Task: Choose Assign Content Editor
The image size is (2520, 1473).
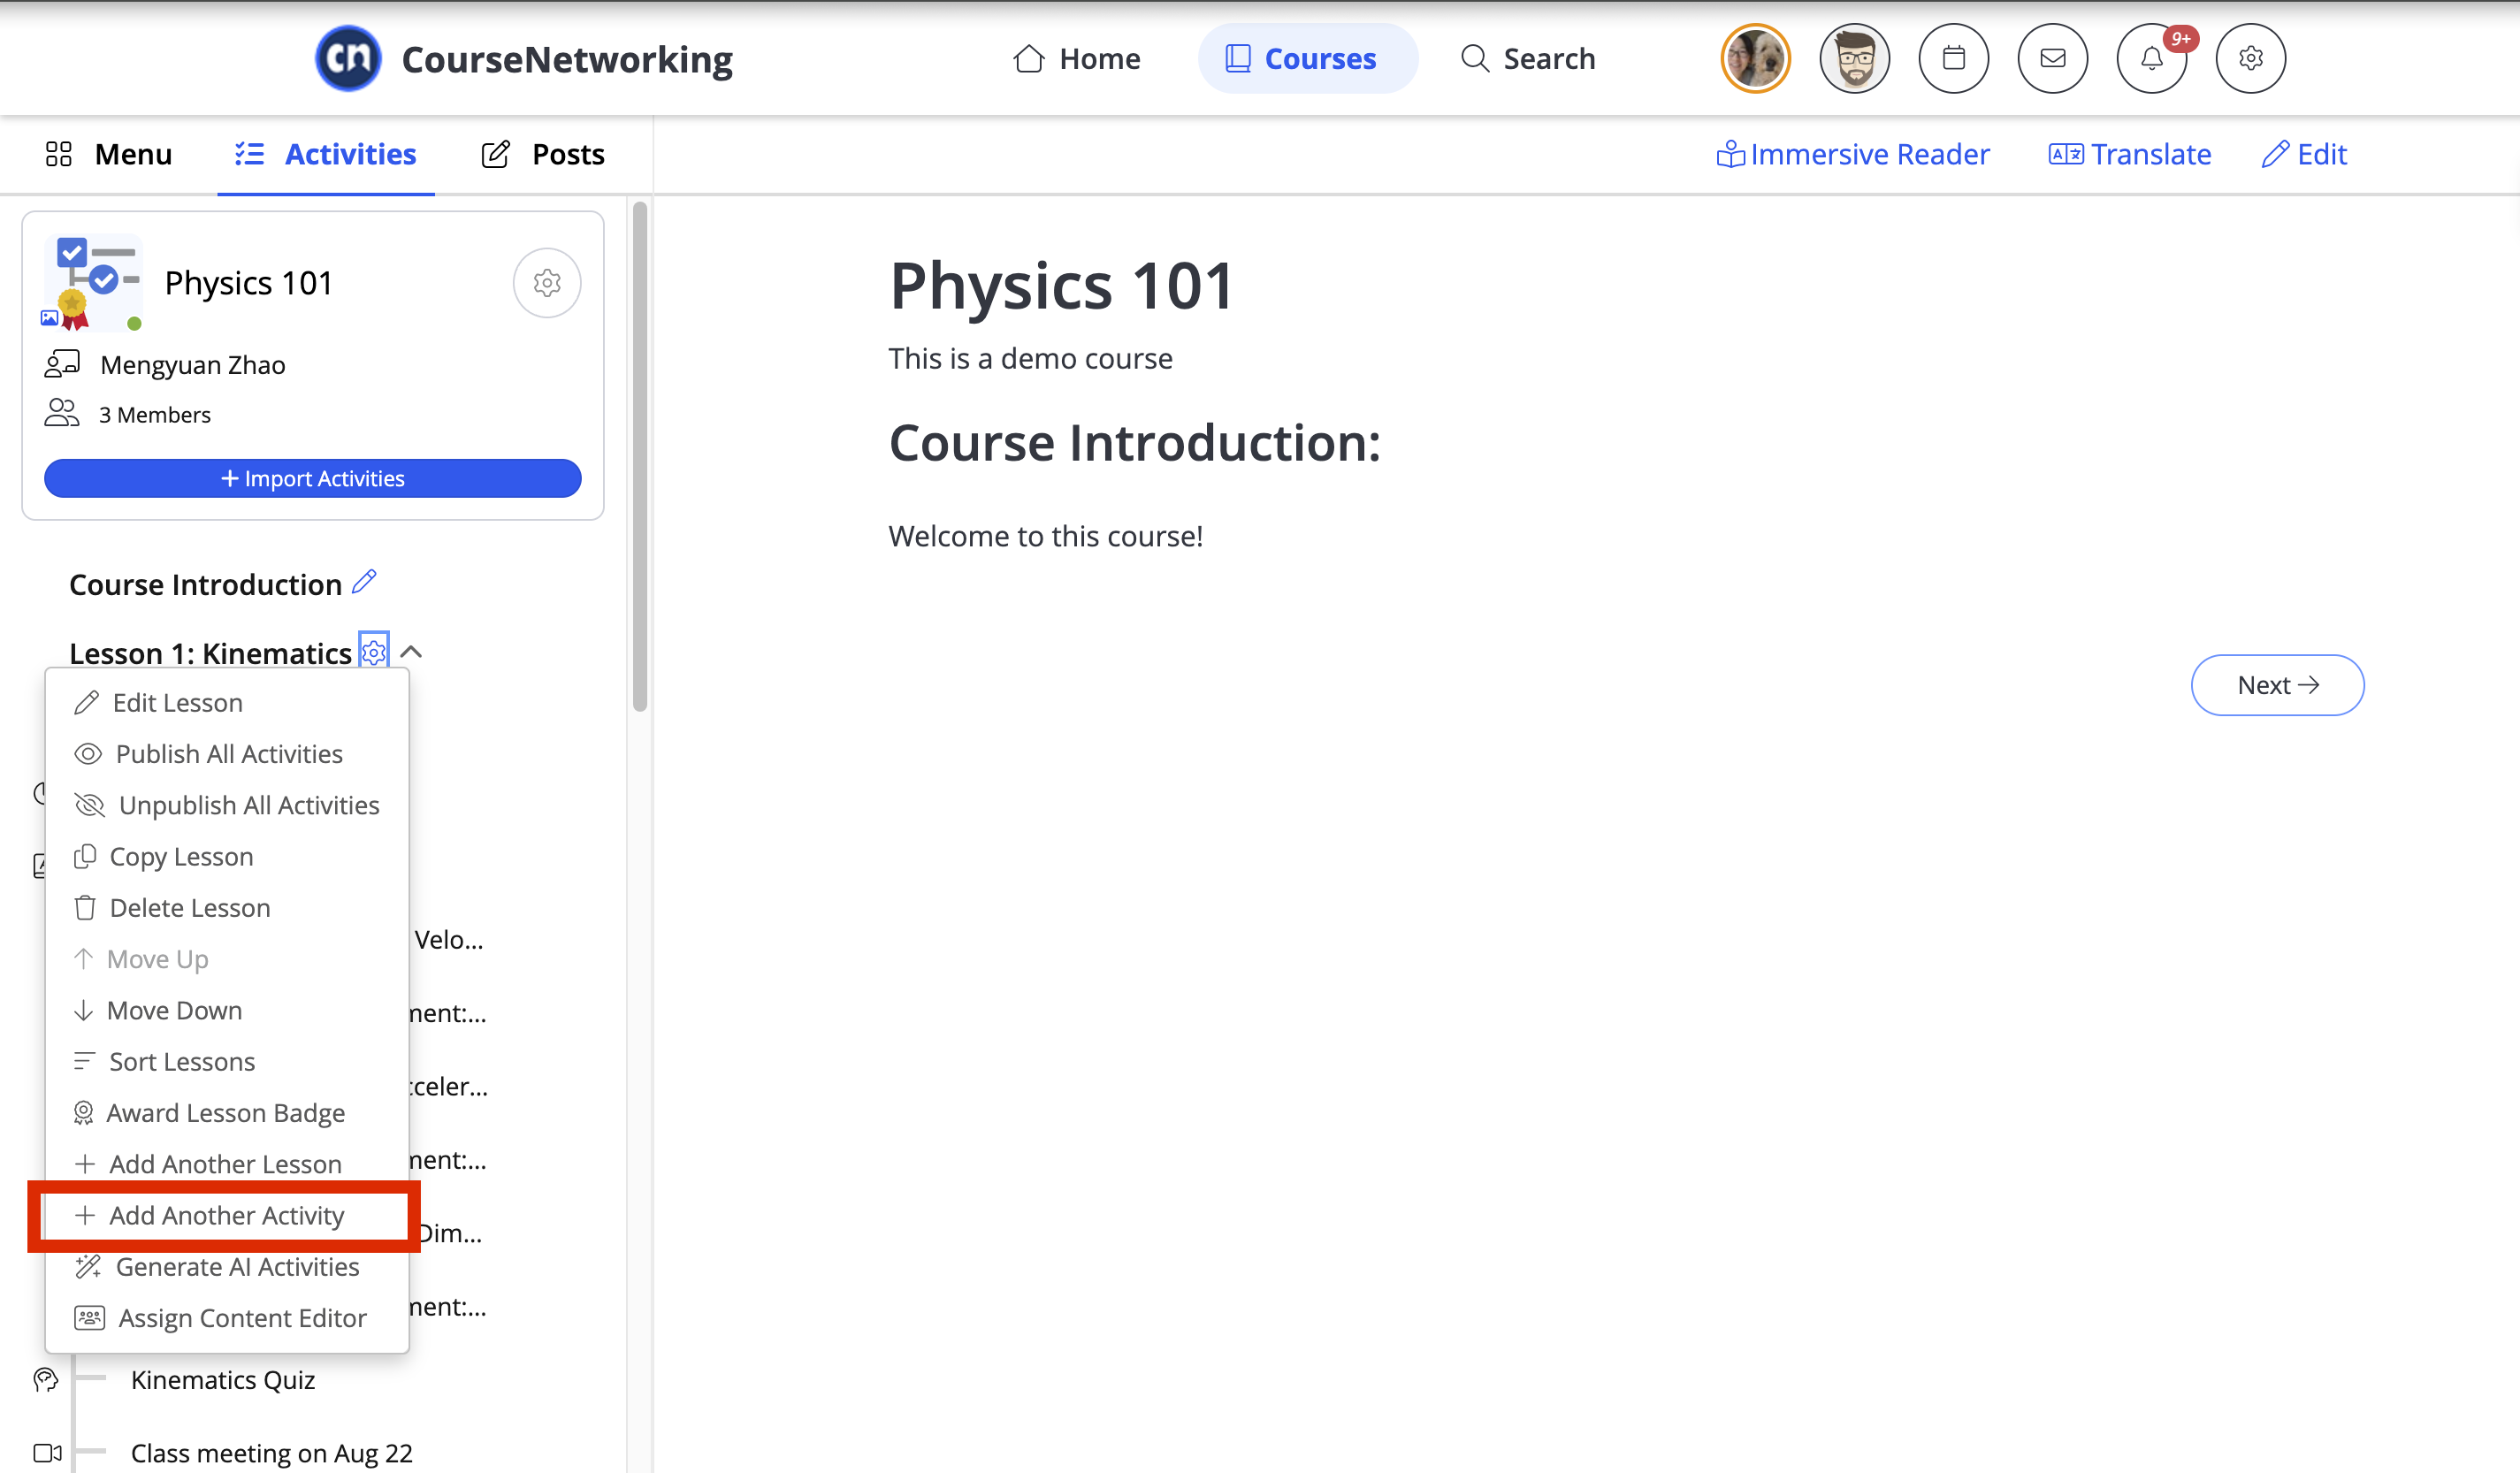Action: point(227,1317)
